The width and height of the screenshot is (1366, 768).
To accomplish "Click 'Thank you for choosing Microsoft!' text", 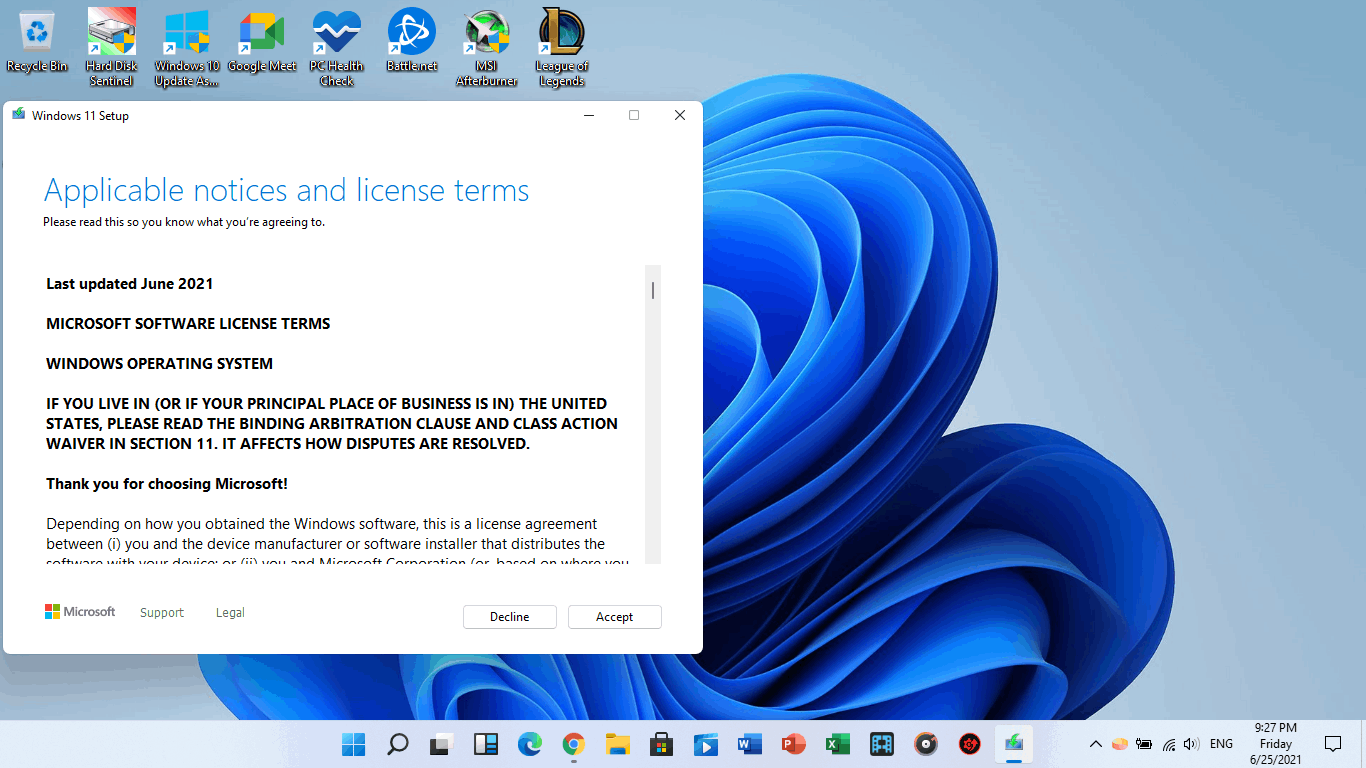I will click(167, 484).
